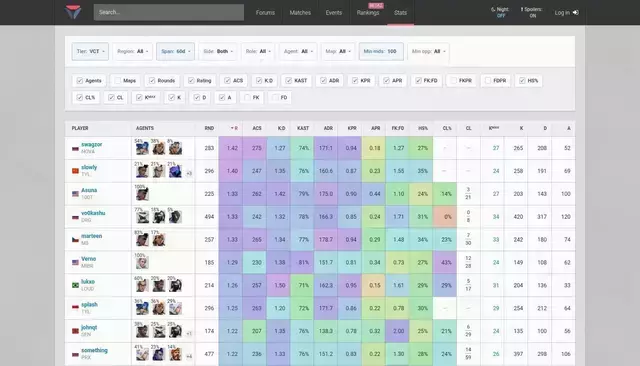Toggle the HS% column checkbox
The height and width of the screenshot is (366, 640).
522,81
